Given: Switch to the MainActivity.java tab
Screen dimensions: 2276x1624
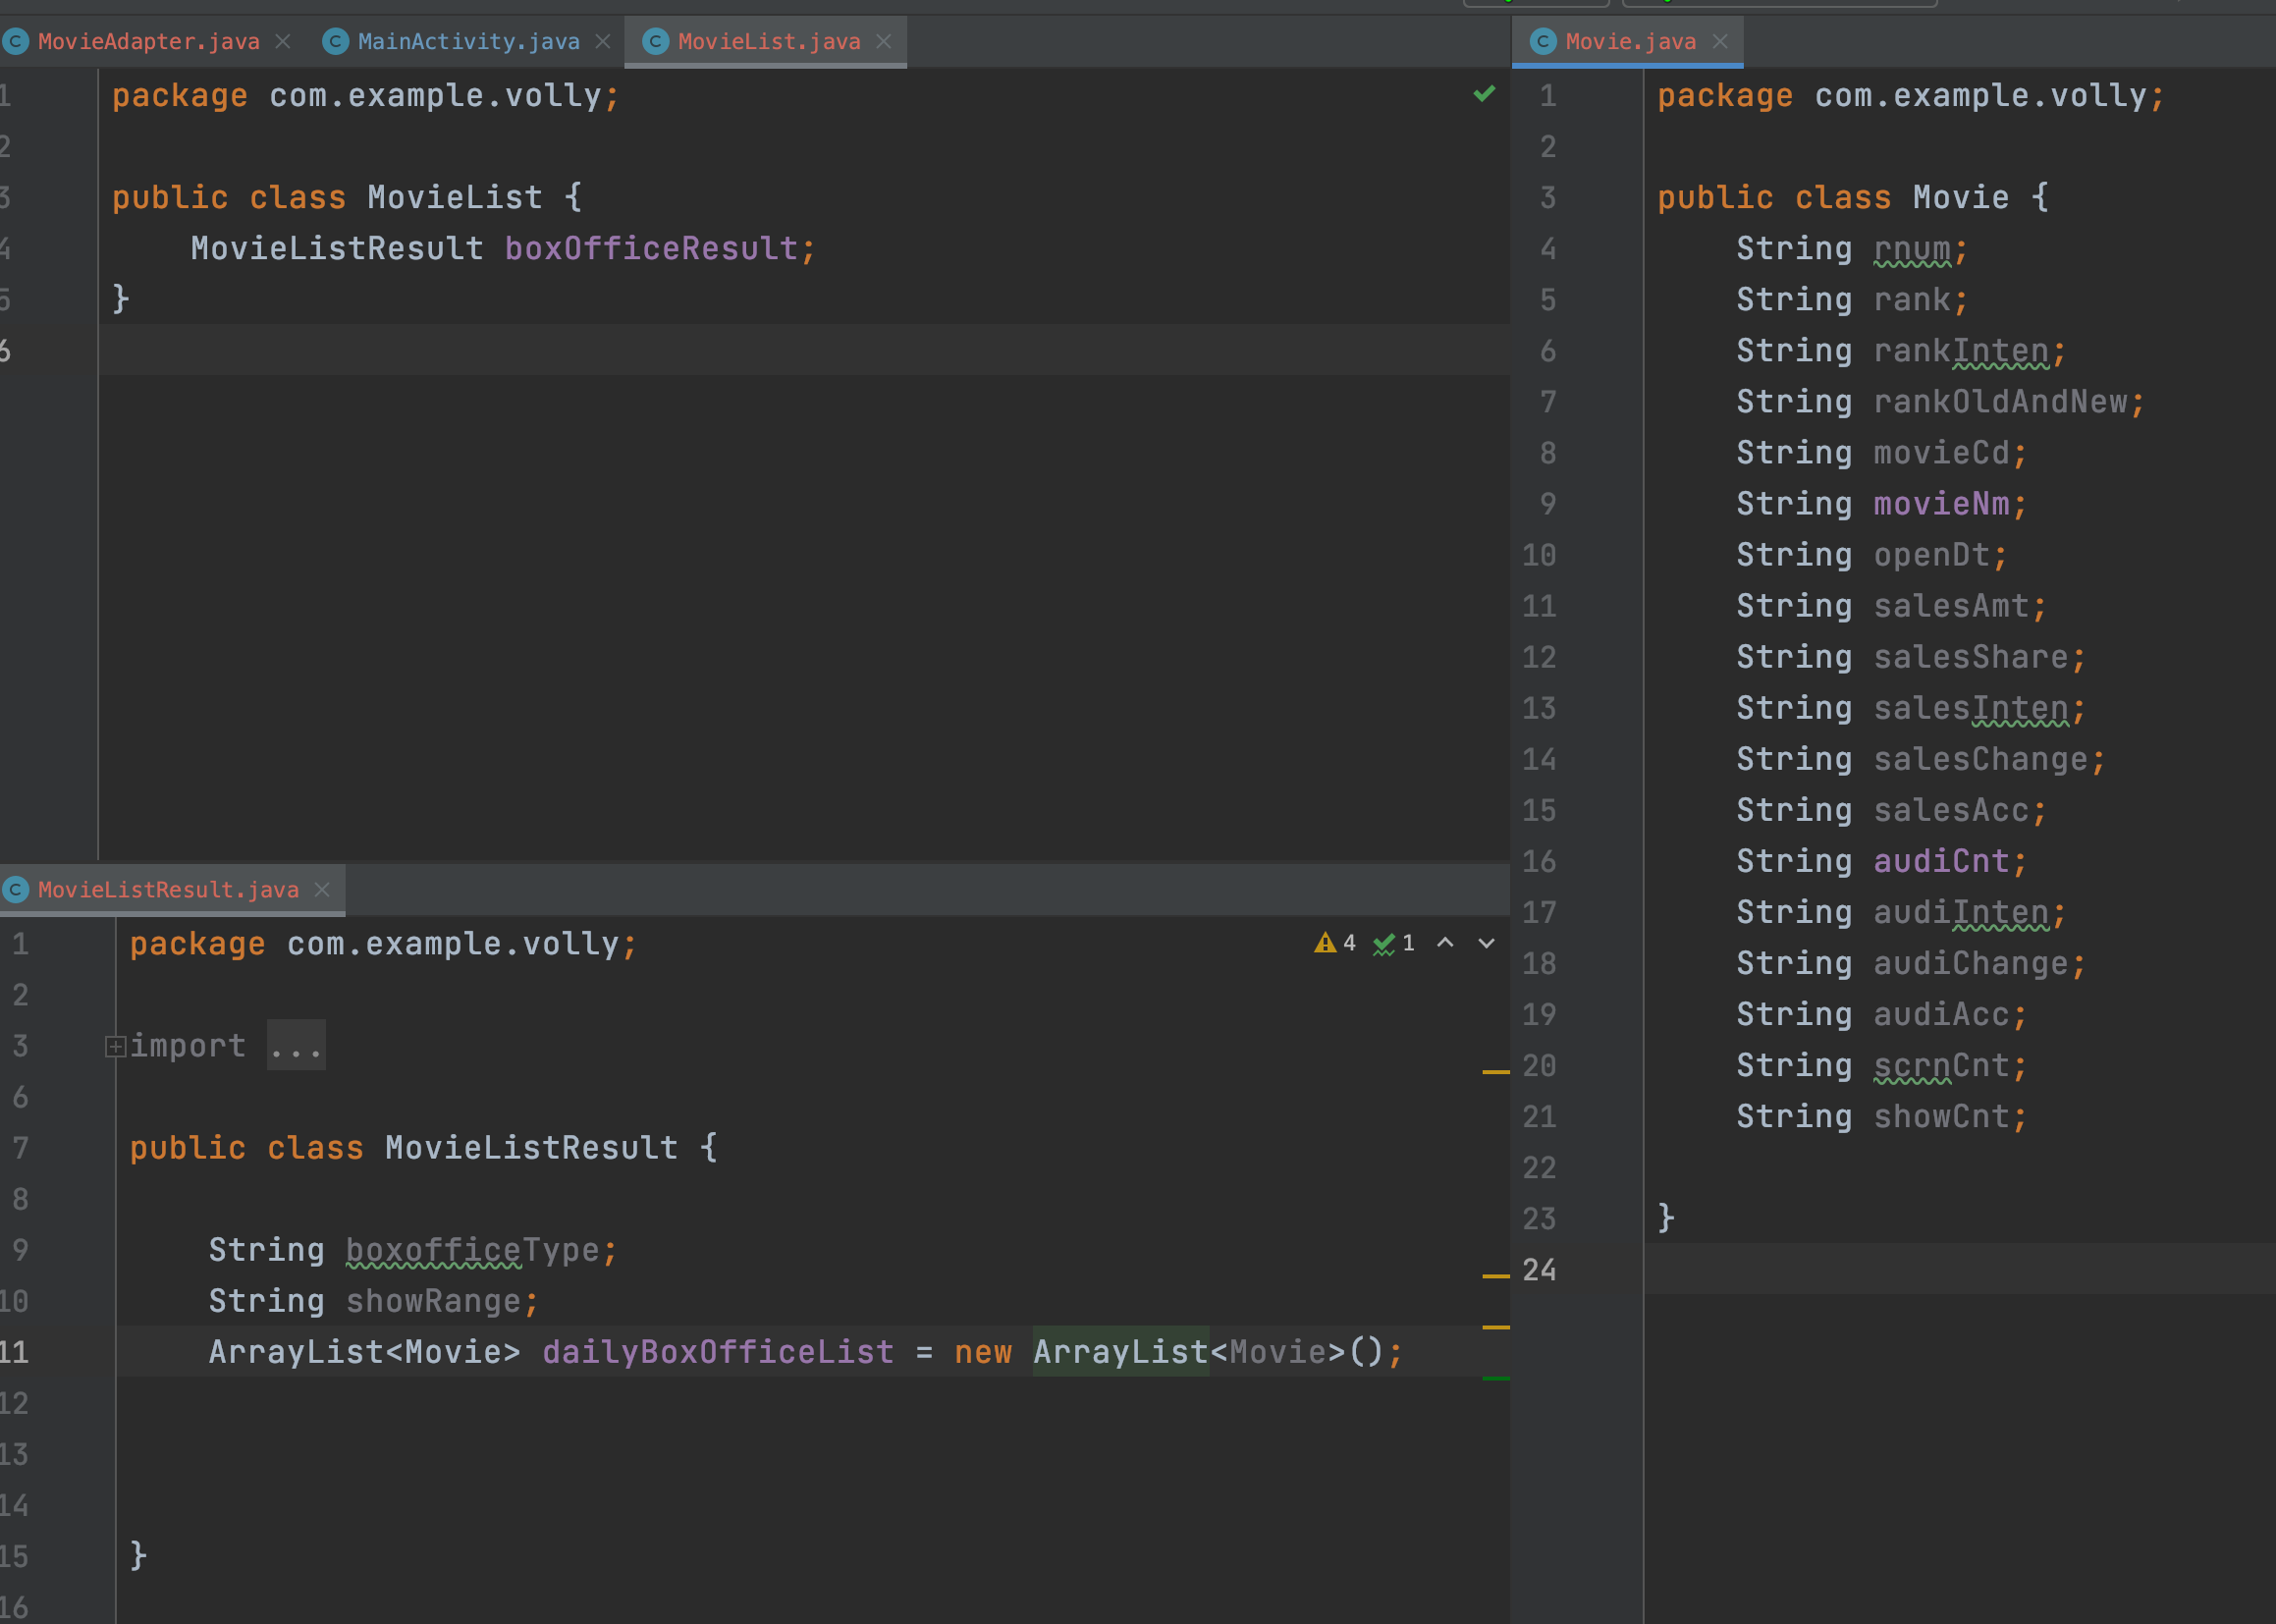Looking at the screenshot, I should [468, 41].
